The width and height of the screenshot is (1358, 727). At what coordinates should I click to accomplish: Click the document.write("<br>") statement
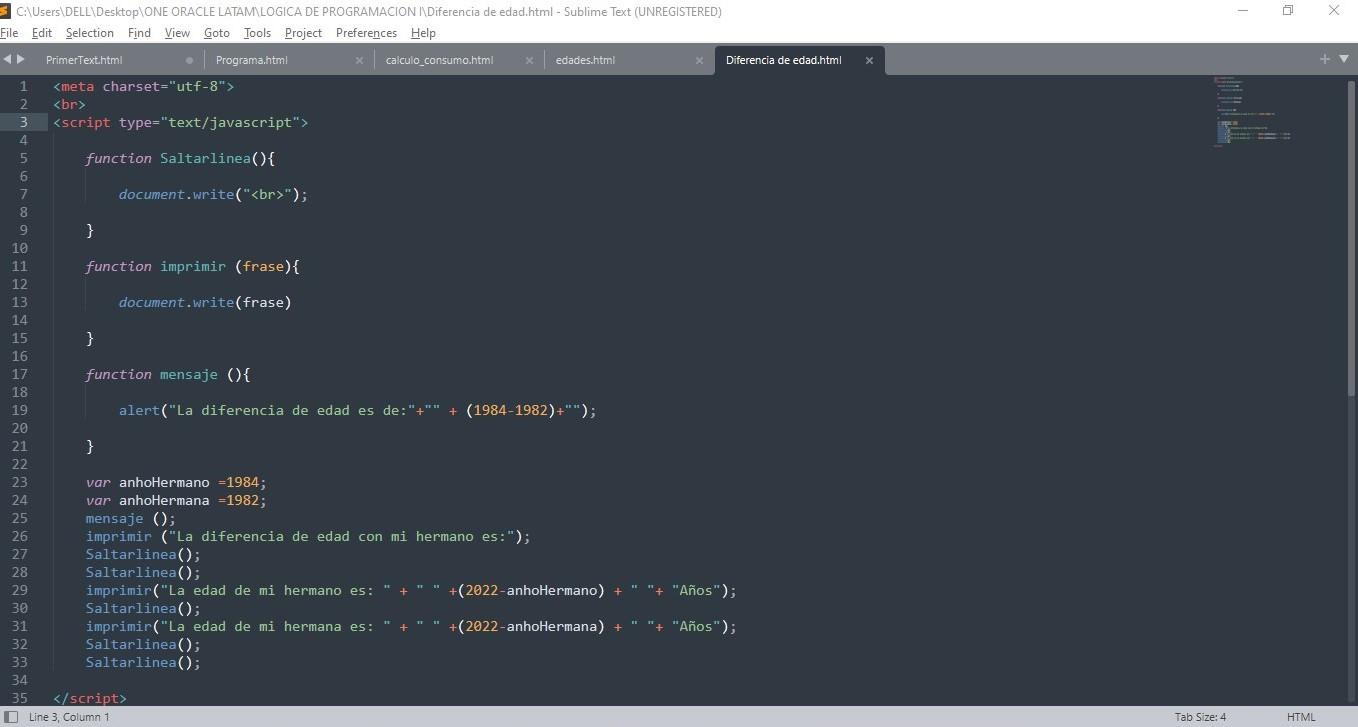coord(213,194)
